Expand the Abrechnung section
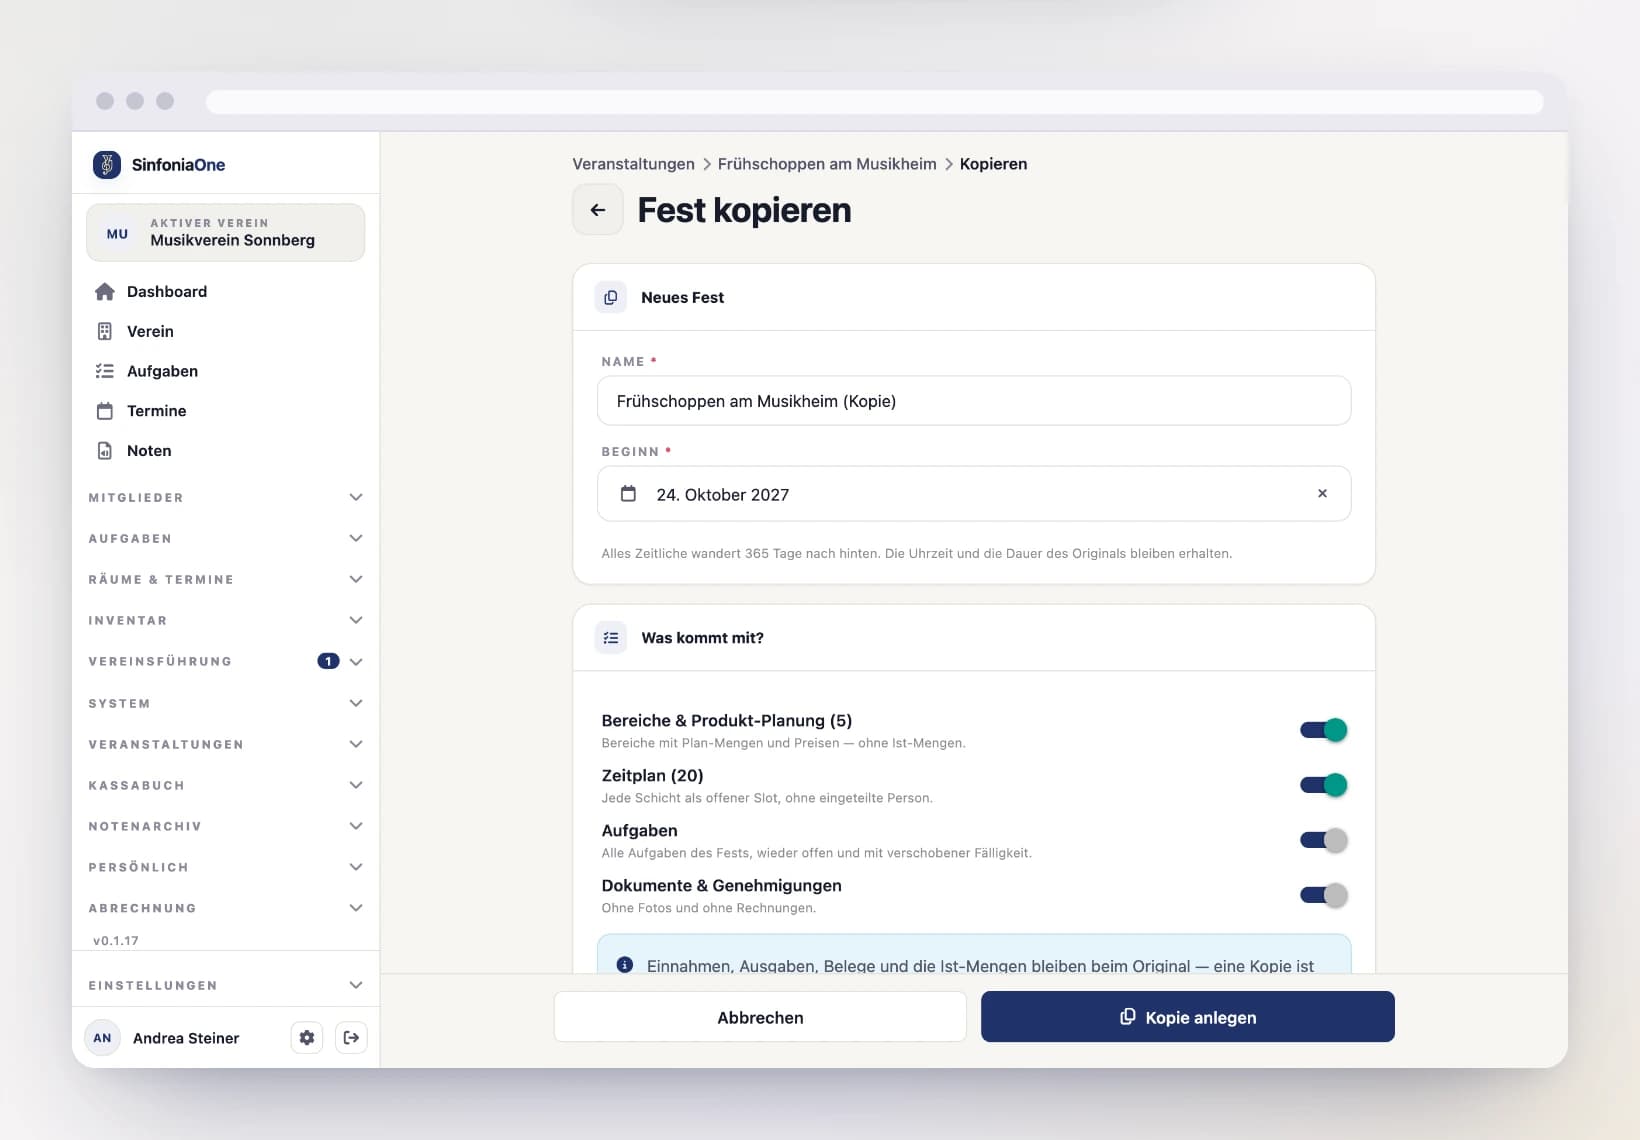 coord(226,908)
